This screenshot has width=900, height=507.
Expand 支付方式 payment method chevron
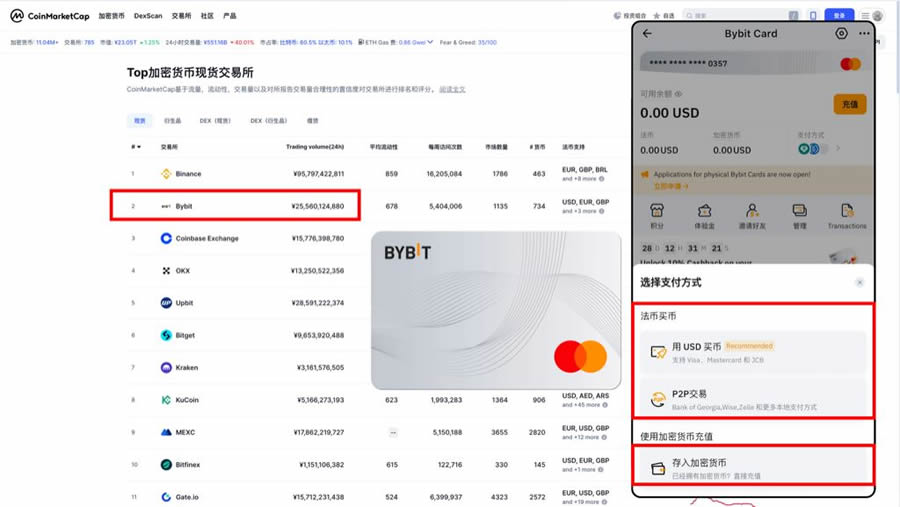coord(838,148)
